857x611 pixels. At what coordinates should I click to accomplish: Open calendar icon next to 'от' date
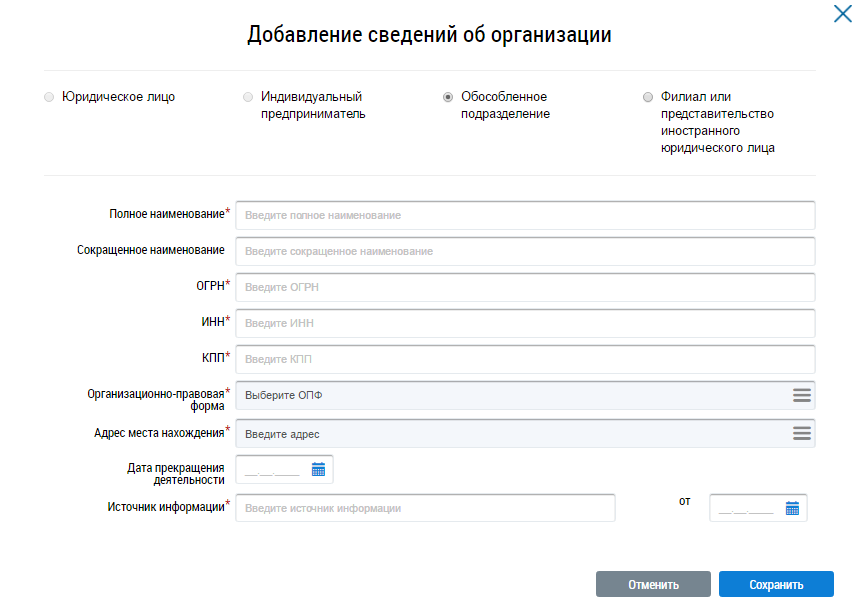pyautogui.click(x=792, y=508)
